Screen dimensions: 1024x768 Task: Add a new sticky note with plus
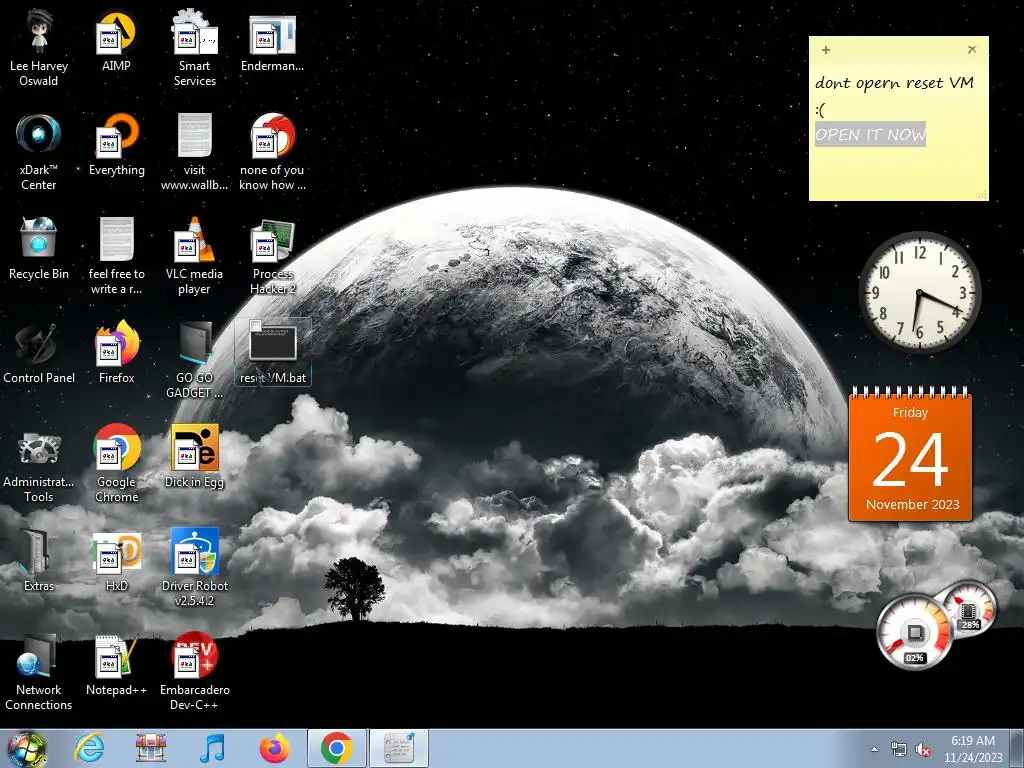click(825, 50)
